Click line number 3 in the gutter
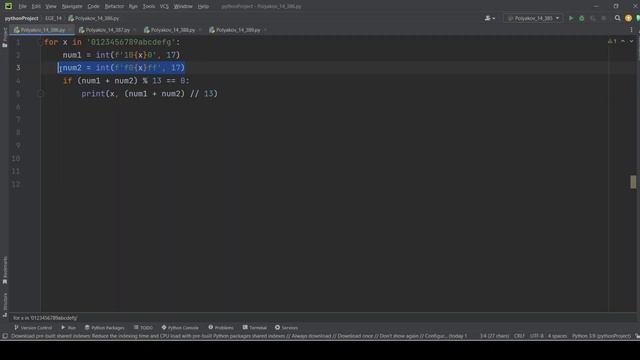The image size is (640, 360). pos(18,68)
